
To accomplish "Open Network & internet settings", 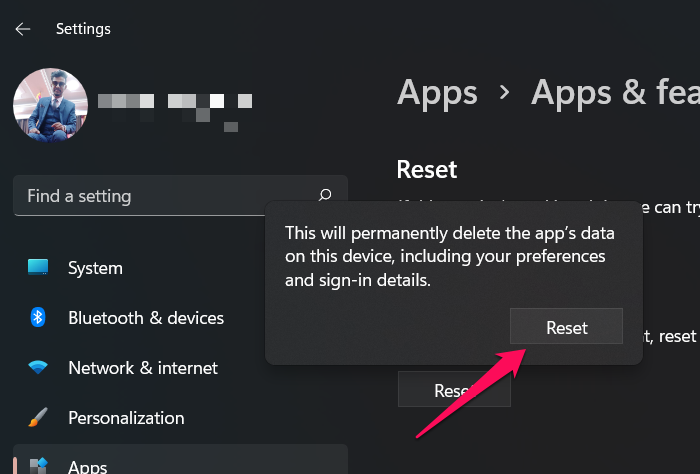I will pos(143,368).
